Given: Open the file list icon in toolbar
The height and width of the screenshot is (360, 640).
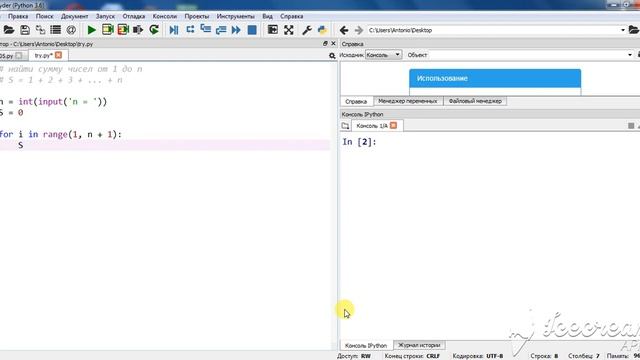Looking at the screenshot, I should click(56, 30).
